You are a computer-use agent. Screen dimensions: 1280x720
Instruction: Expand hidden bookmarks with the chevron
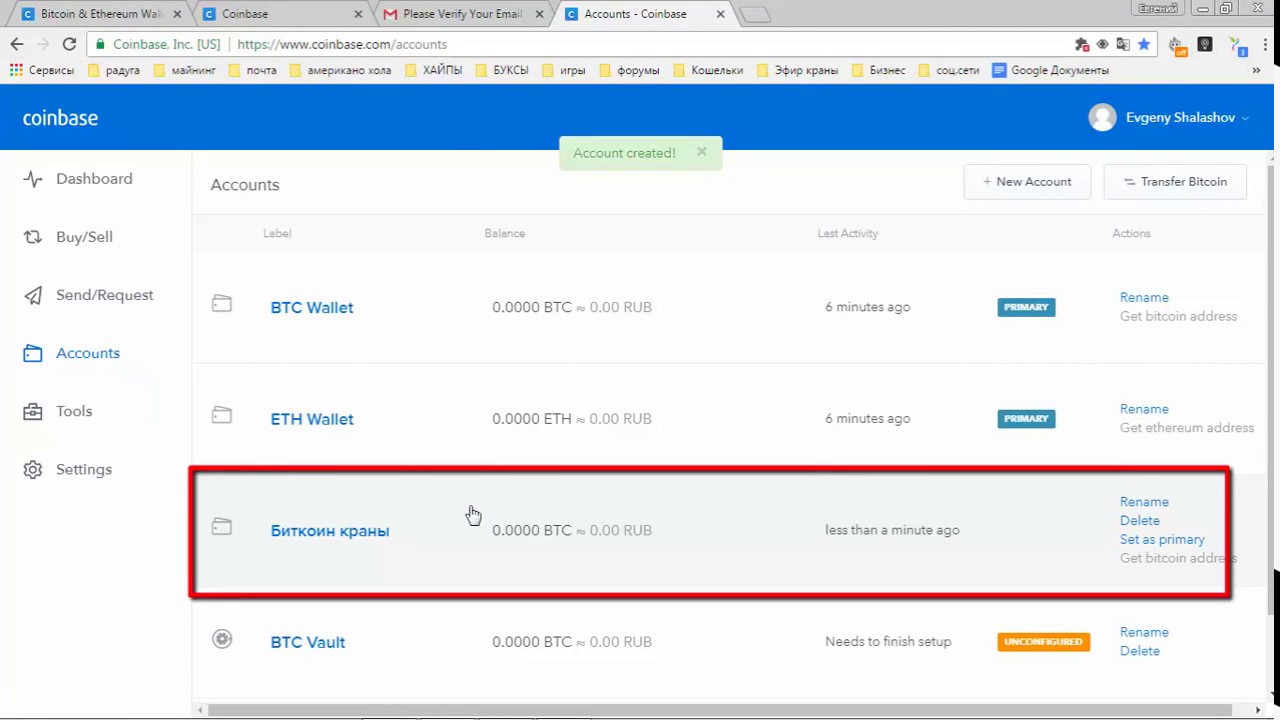click(x=1256, y=70)
